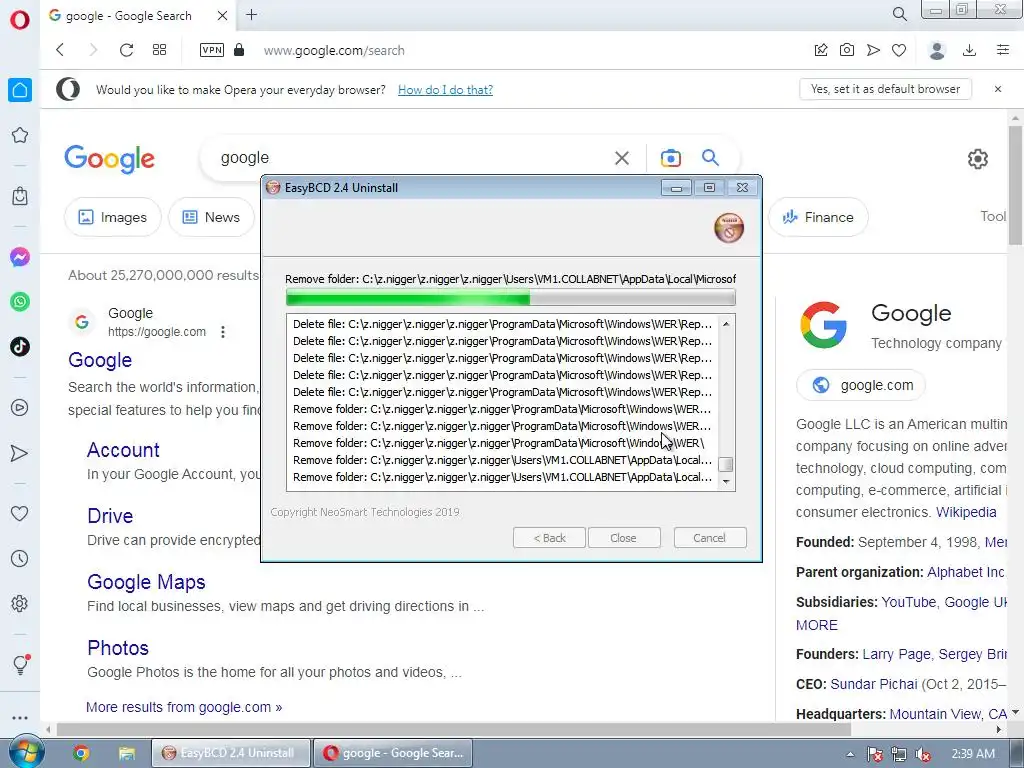The width and height of the screenshot is (1024, 768).
Task: Open bookmarks star in Opera sidebar
Action: (20, 135)
